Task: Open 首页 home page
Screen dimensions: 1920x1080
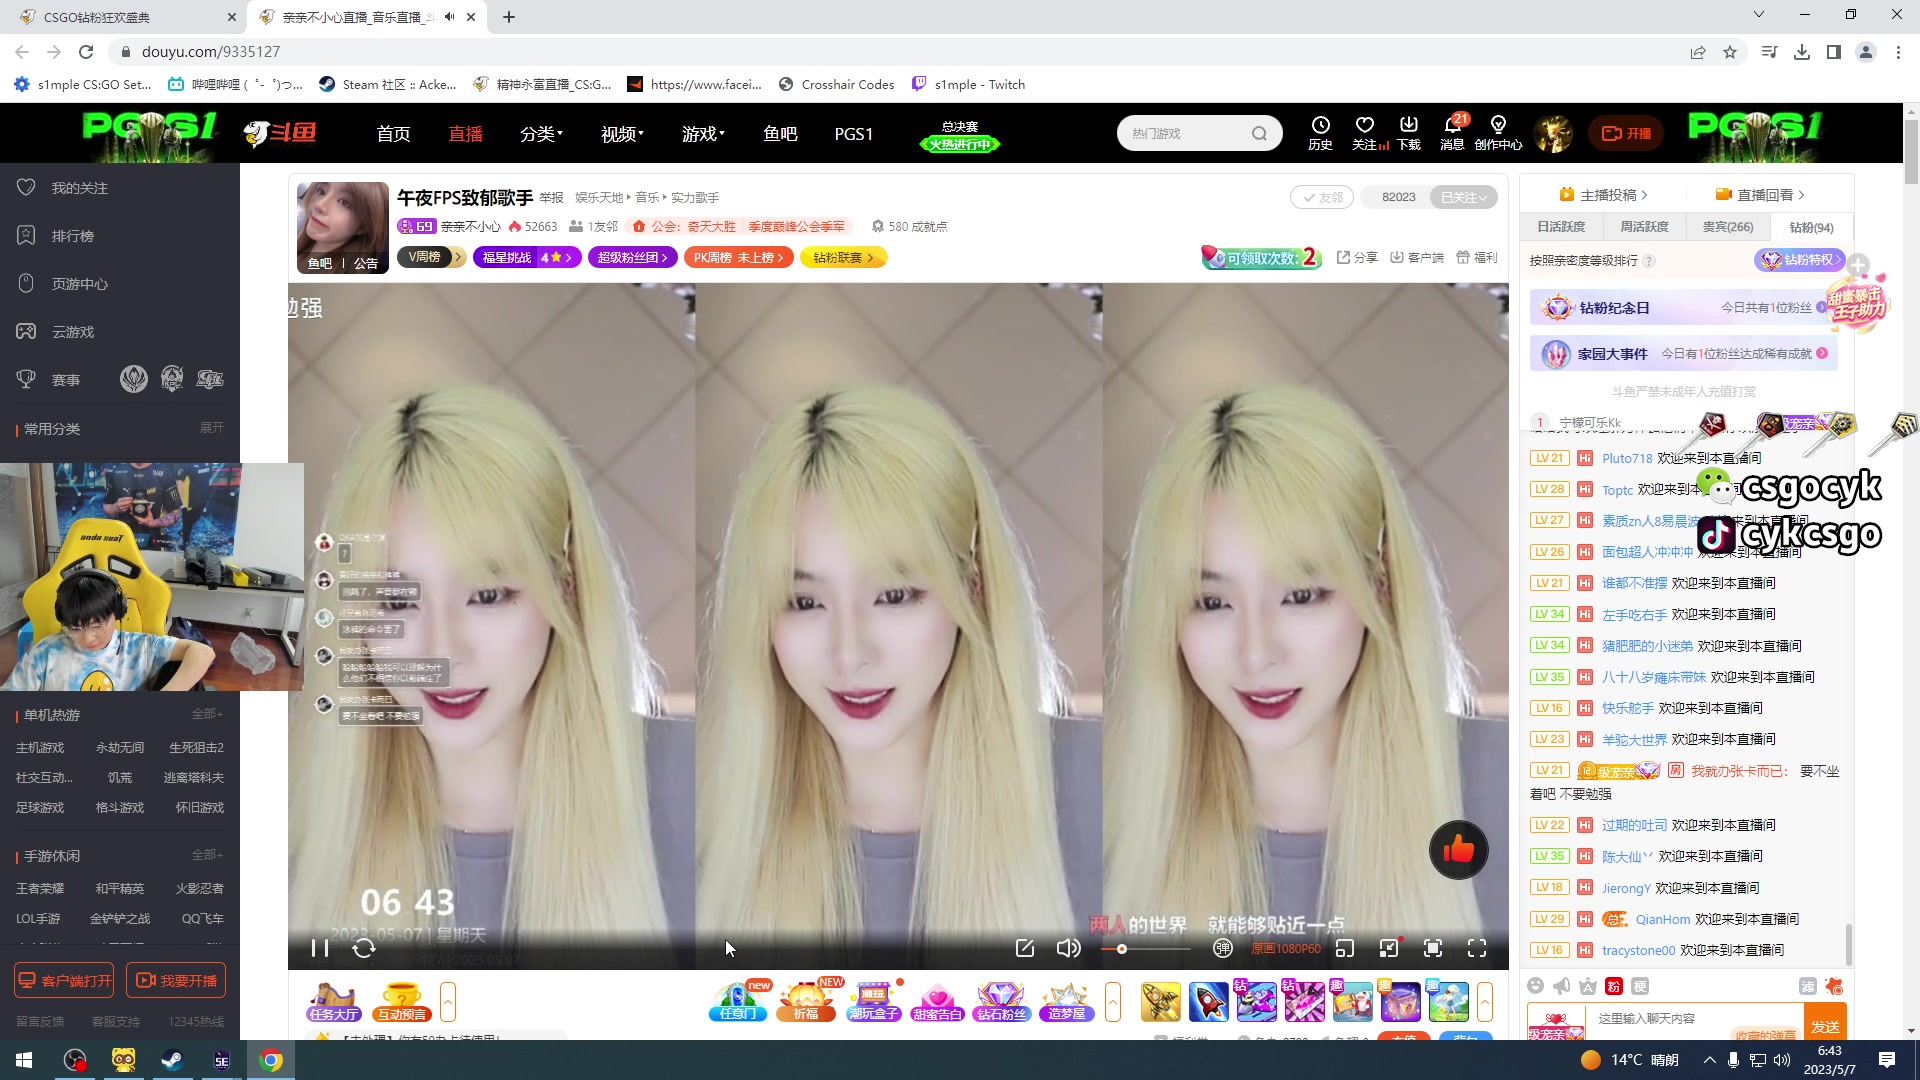Action: [x=393, y=134]
